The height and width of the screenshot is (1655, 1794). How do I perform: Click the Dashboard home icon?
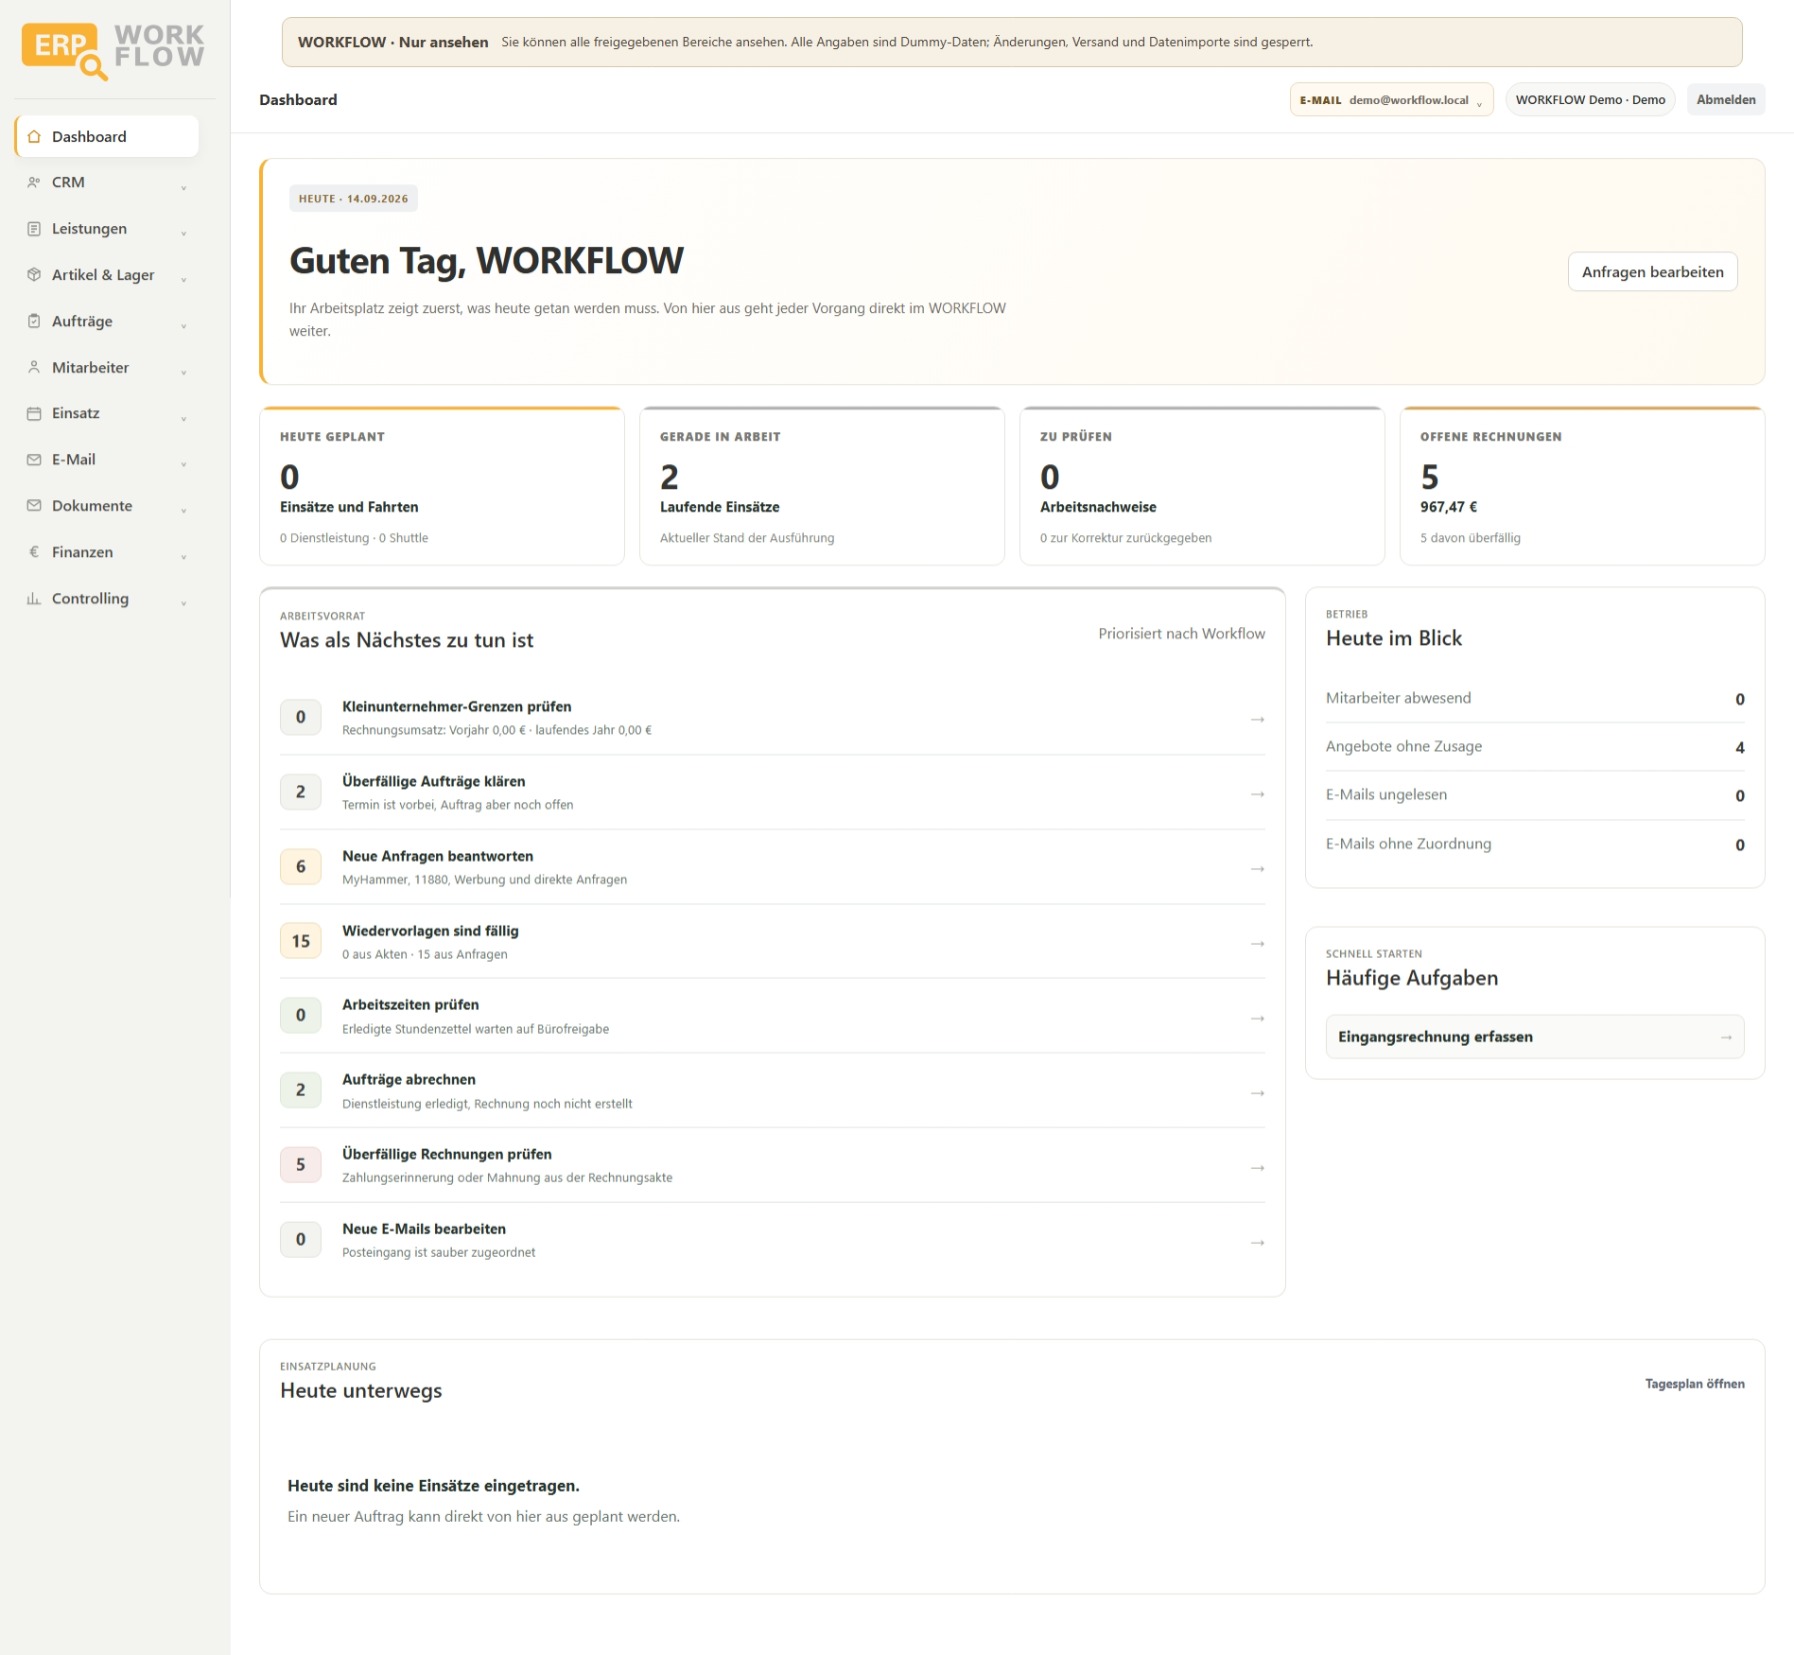34,137
